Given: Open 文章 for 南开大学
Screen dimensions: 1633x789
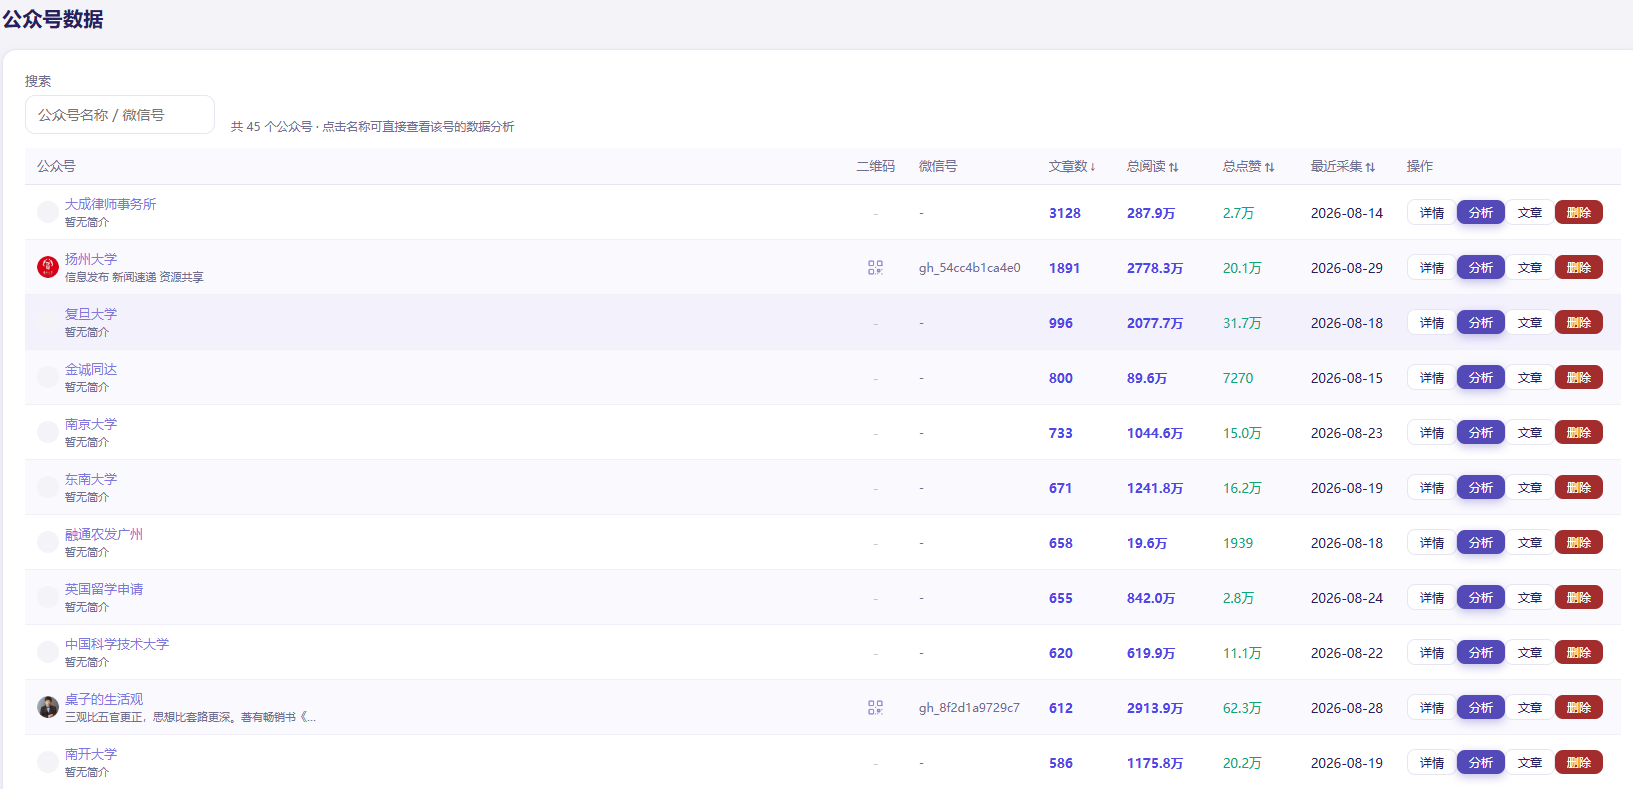Looking at the screenshot, I should [x=1530, y=763].
